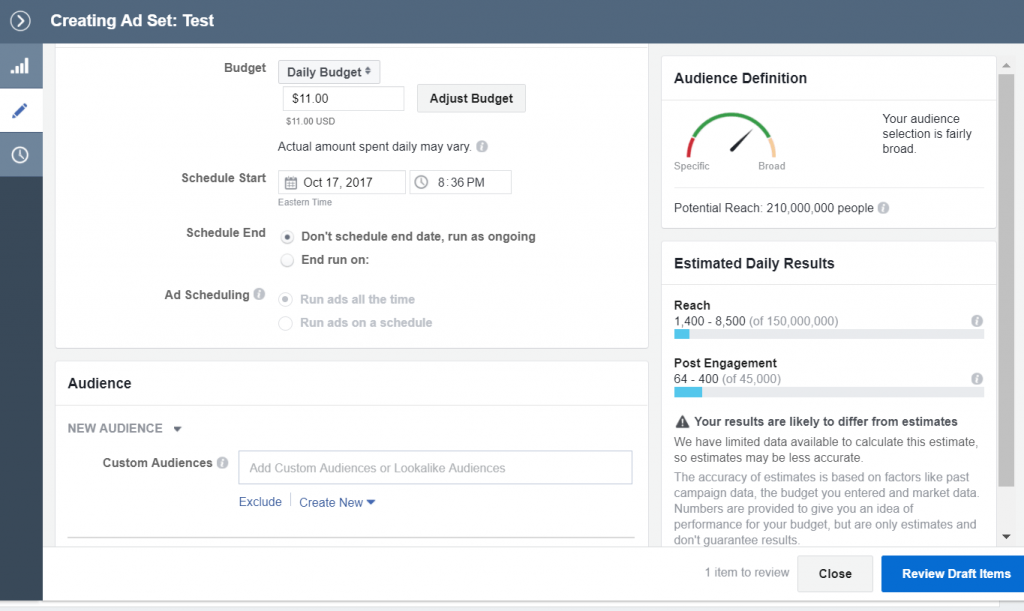Expand the collapsed navigation with the chevron icon
1024x611 pixels.
tap(19, 20)
